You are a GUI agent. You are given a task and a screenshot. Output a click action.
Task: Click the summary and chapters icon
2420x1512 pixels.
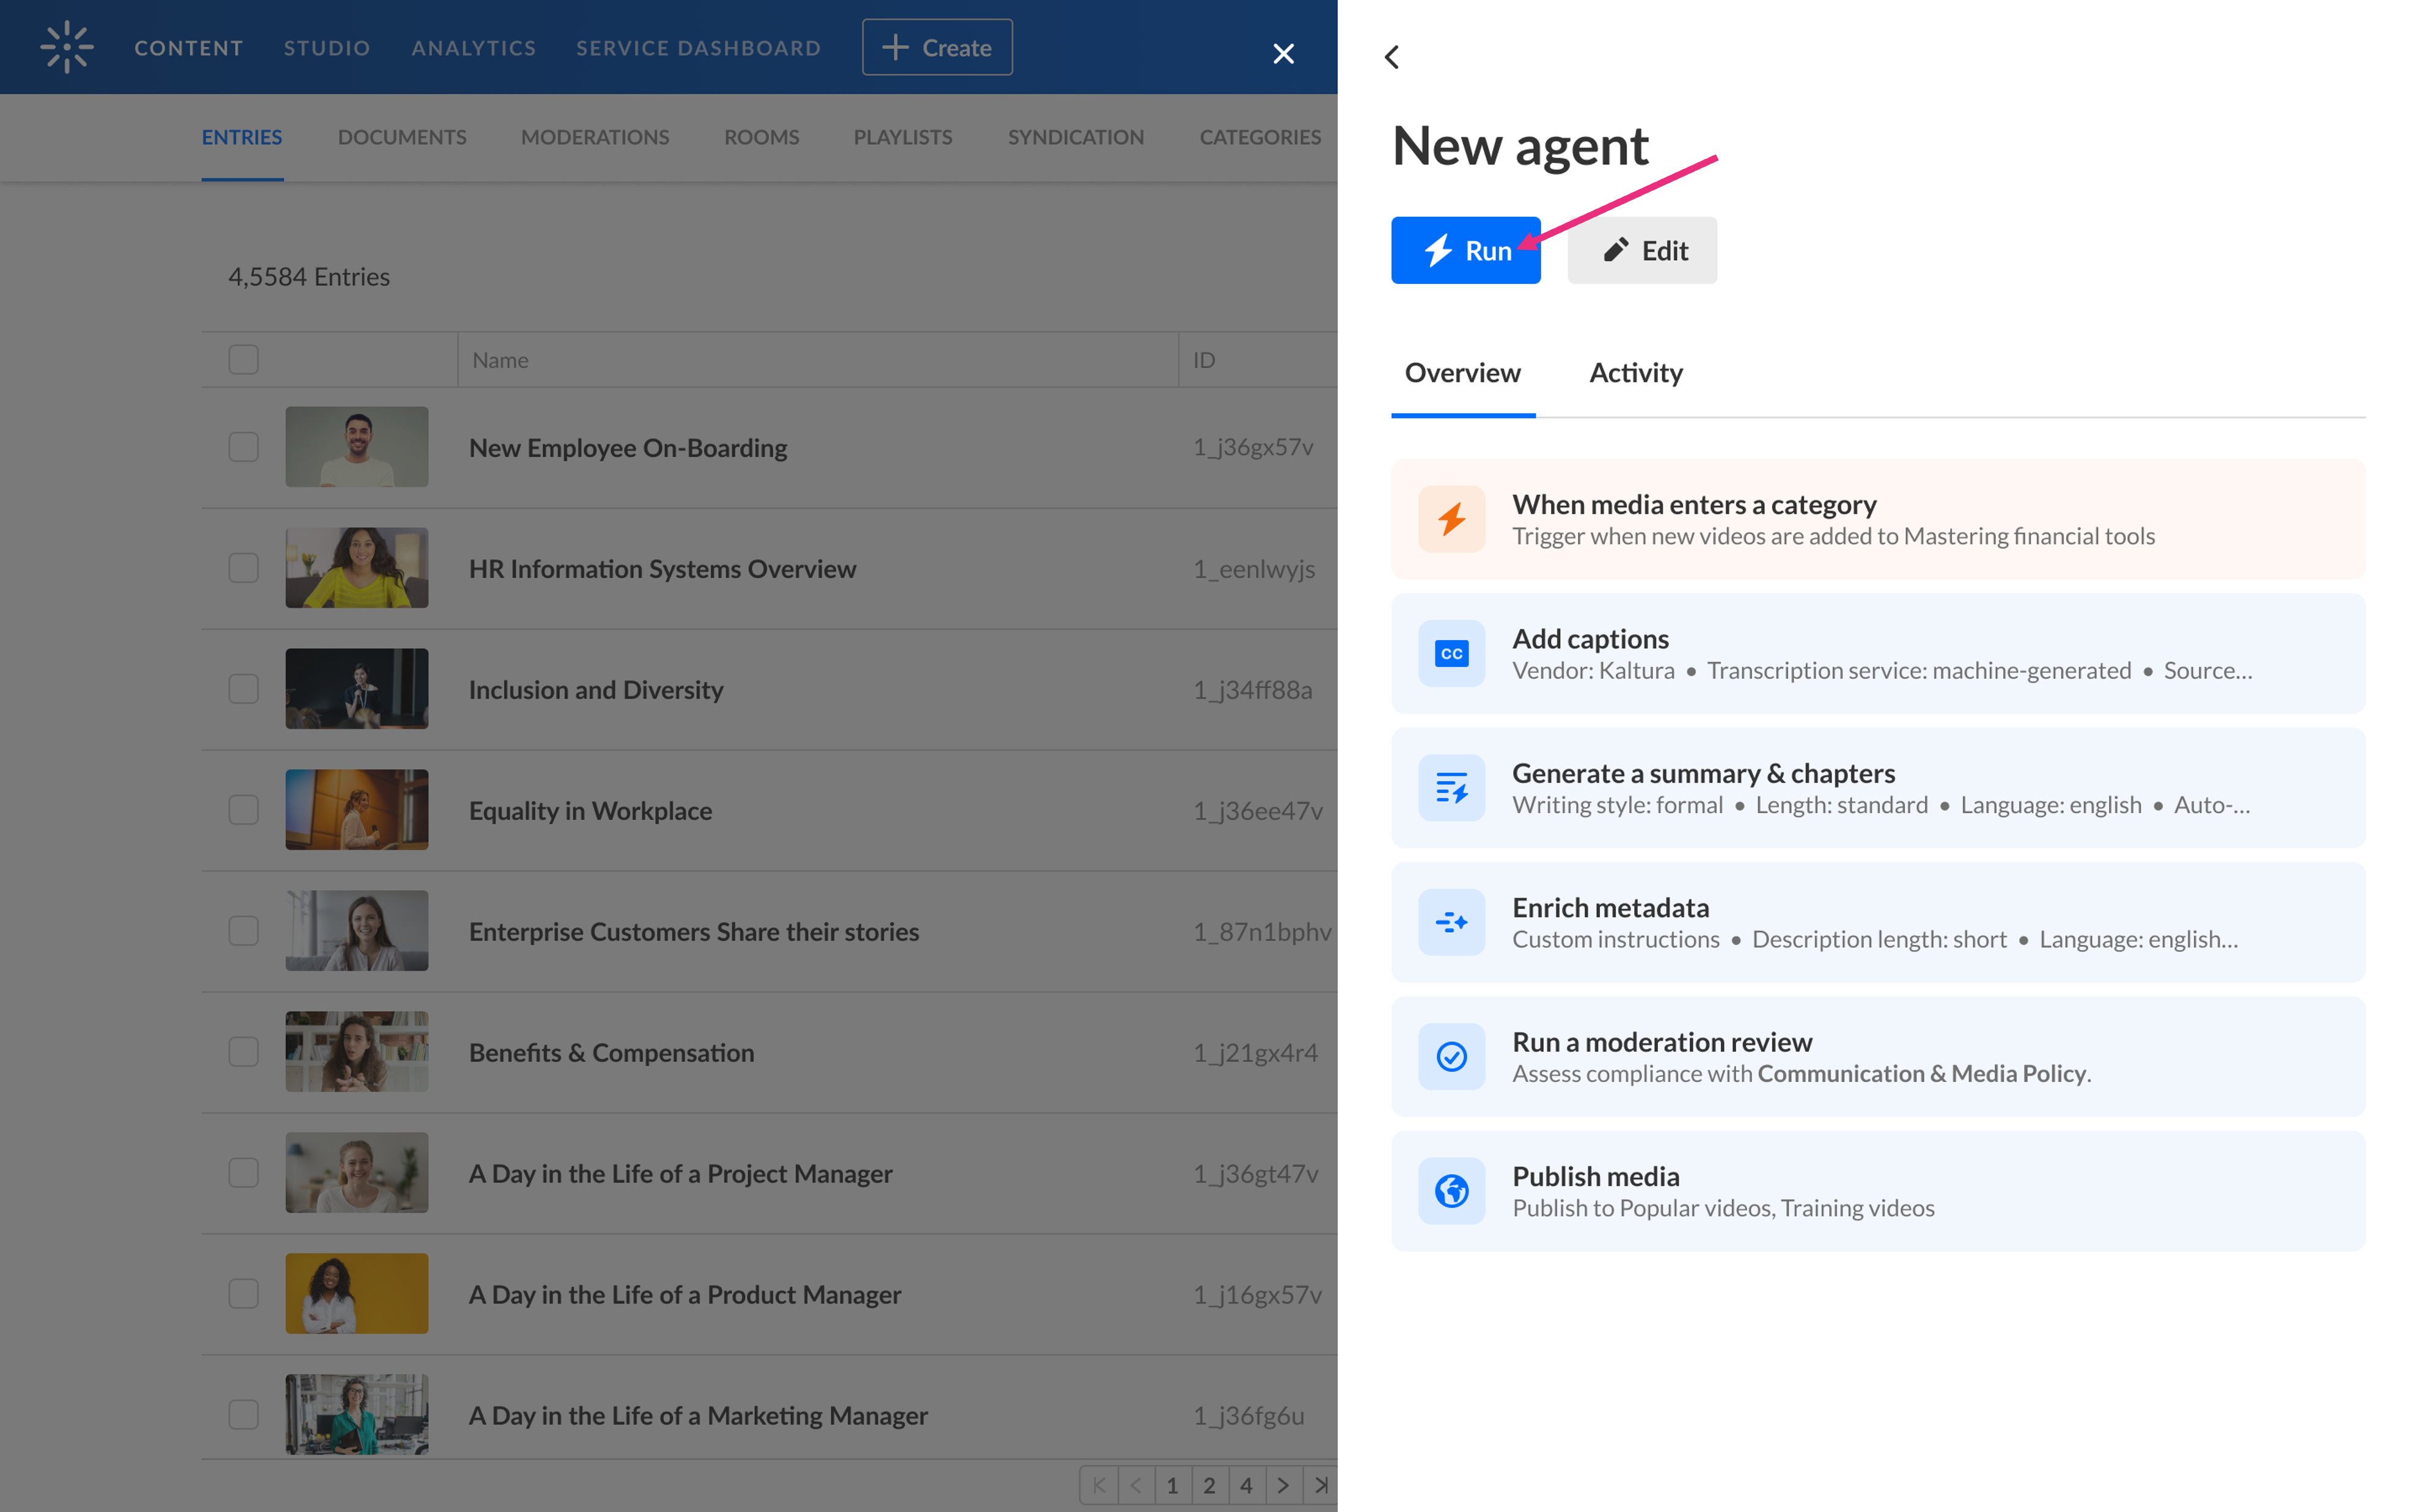tap(1451, 788)
